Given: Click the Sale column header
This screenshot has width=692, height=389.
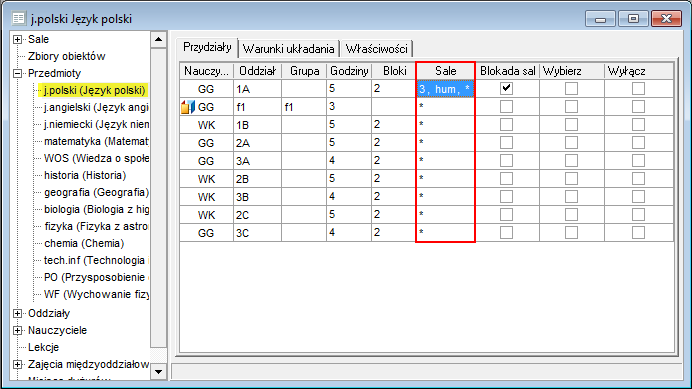Looking at the screenshot, I should 445,71.
